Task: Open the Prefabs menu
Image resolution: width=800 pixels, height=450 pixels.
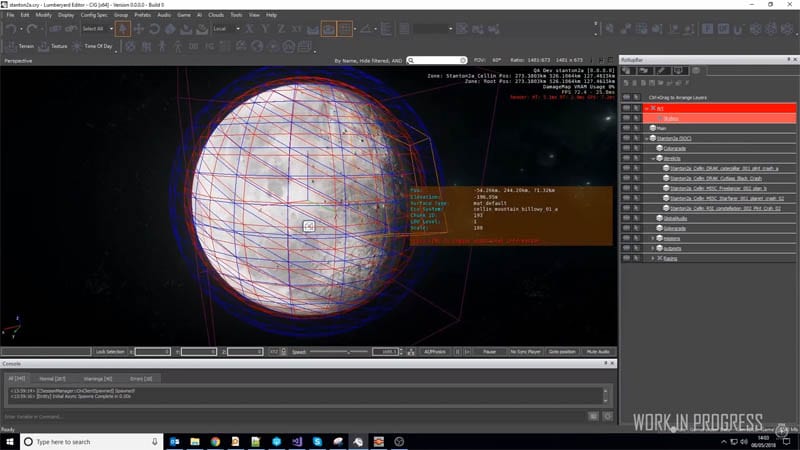Action: click(x=142, y=15)
